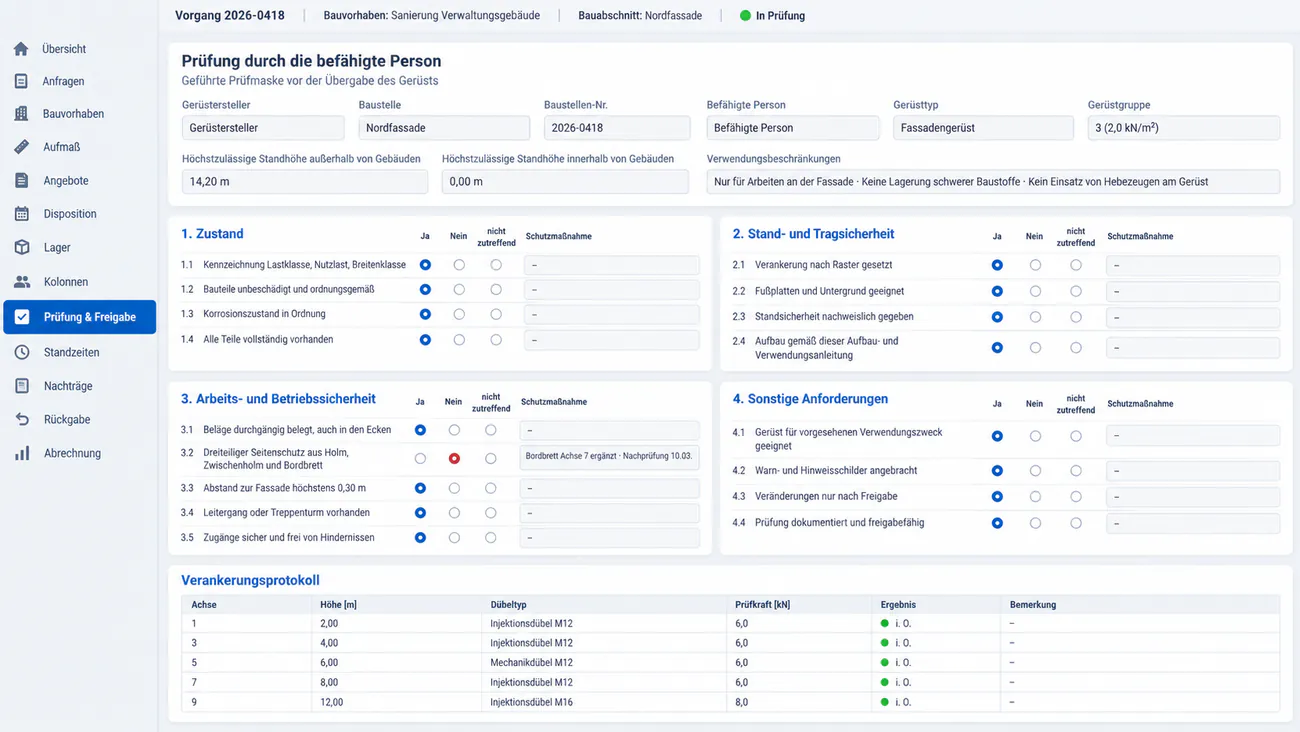
Task: Click the Gerüstgruppe field 3 (2,0 kN/m²)
Action: tap(1184, 128)
